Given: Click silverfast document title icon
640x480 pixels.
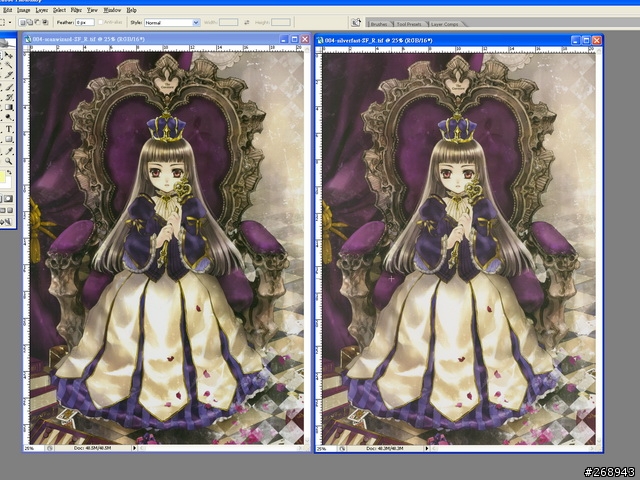Looking at the screenshot, I should pyautogui.click(x=320, y=40).
